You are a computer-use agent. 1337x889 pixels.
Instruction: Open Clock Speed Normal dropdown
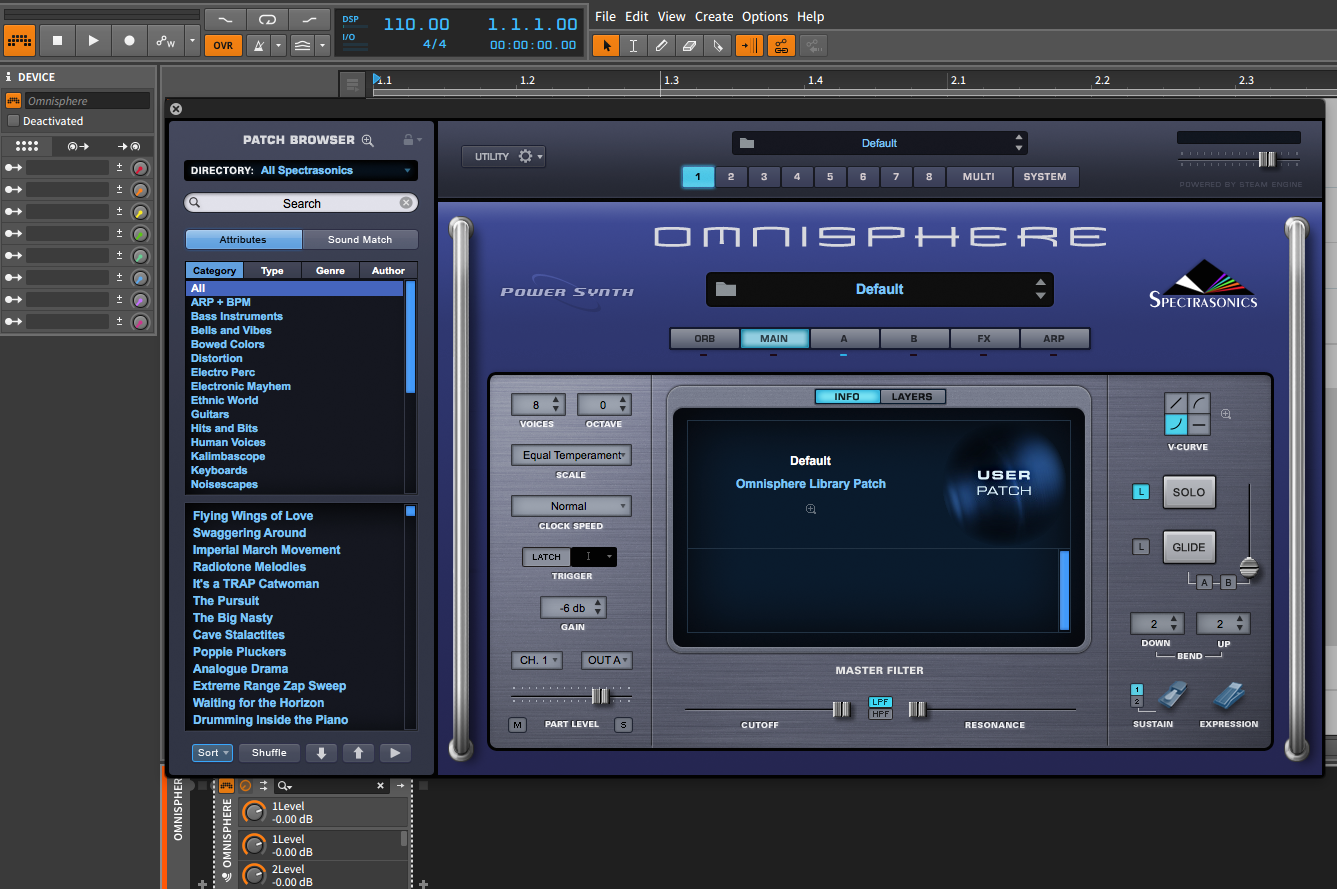coord(571,506)
